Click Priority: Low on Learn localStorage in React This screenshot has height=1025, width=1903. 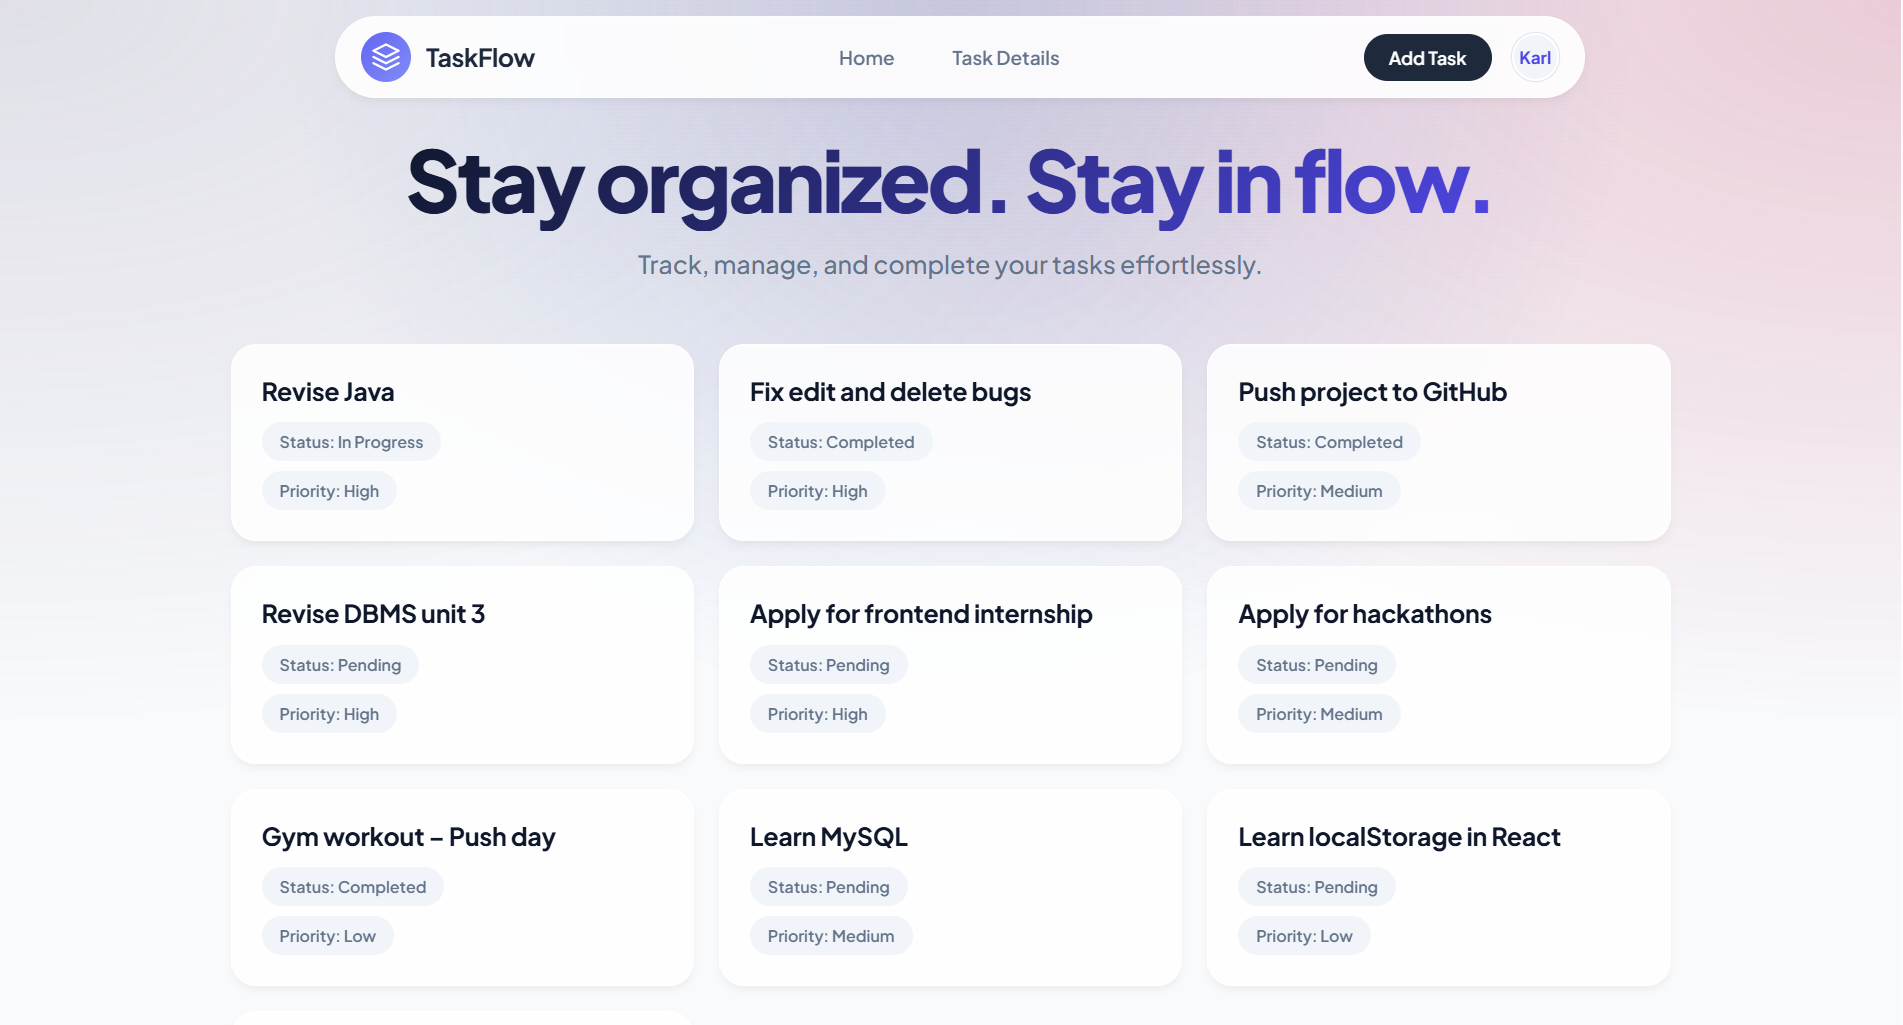(1304, 936)
